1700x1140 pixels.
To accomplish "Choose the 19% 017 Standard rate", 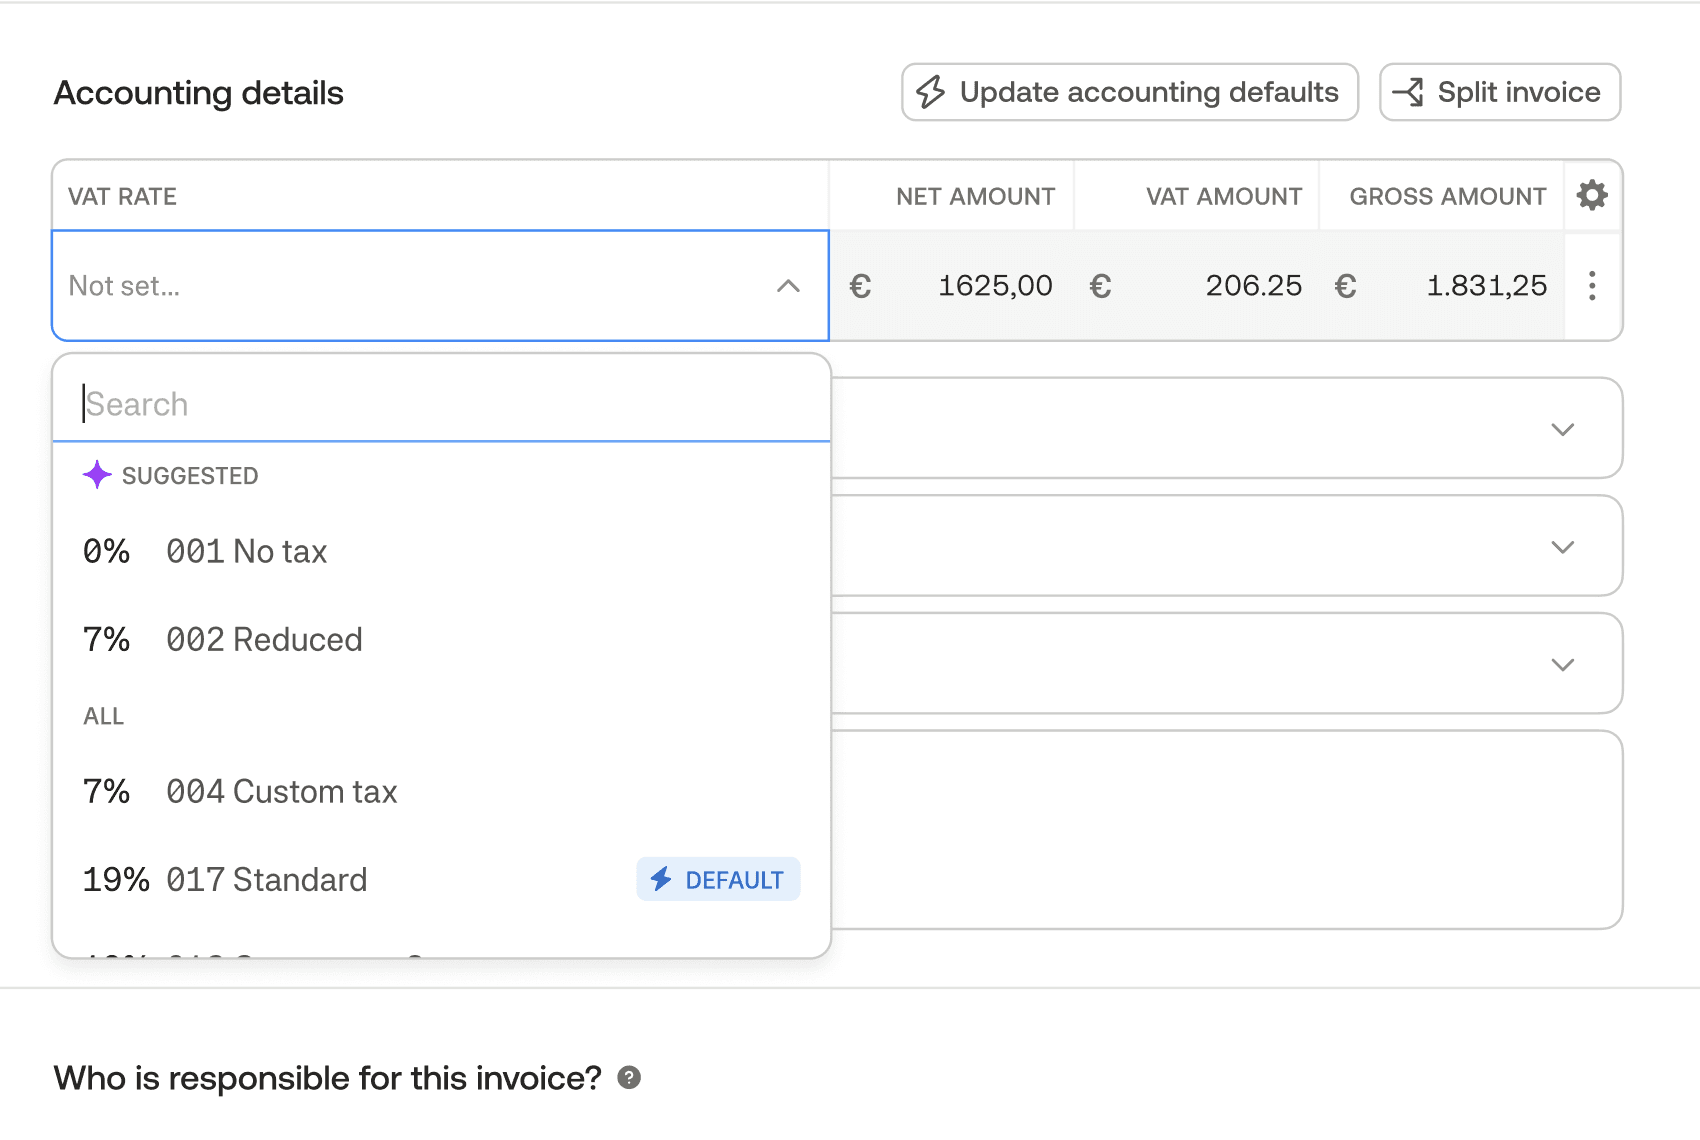I will [x=266, y=880].
